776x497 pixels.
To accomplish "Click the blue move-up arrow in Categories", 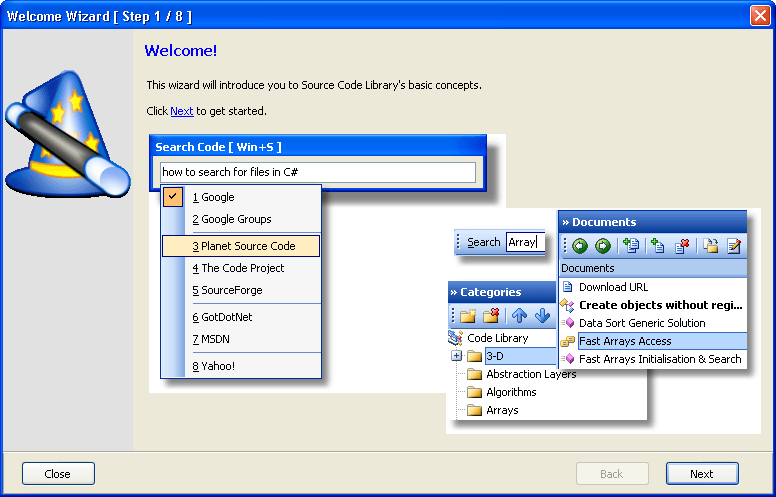I will click(x=519, y=315).
